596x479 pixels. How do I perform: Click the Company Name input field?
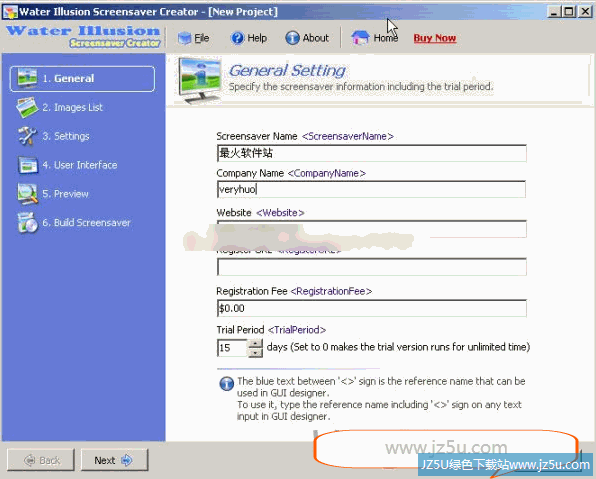click(x=372, y=189)
